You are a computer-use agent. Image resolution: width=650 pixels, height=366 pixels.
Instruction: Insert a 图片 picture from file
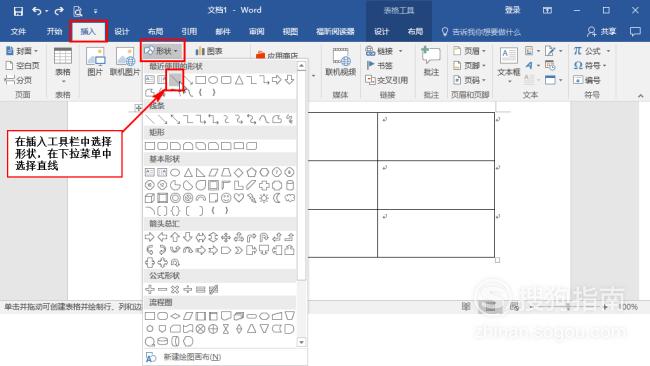pyautogui.click(x=95, y=61)
